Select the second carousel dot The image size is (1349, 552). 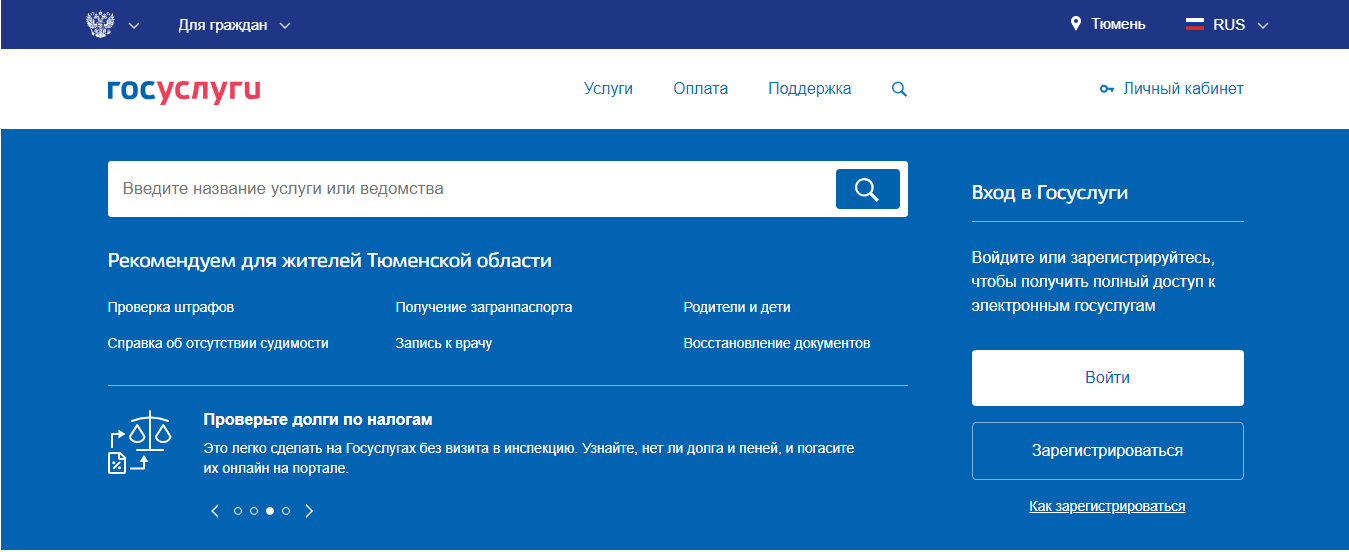(x=254, y=511)
